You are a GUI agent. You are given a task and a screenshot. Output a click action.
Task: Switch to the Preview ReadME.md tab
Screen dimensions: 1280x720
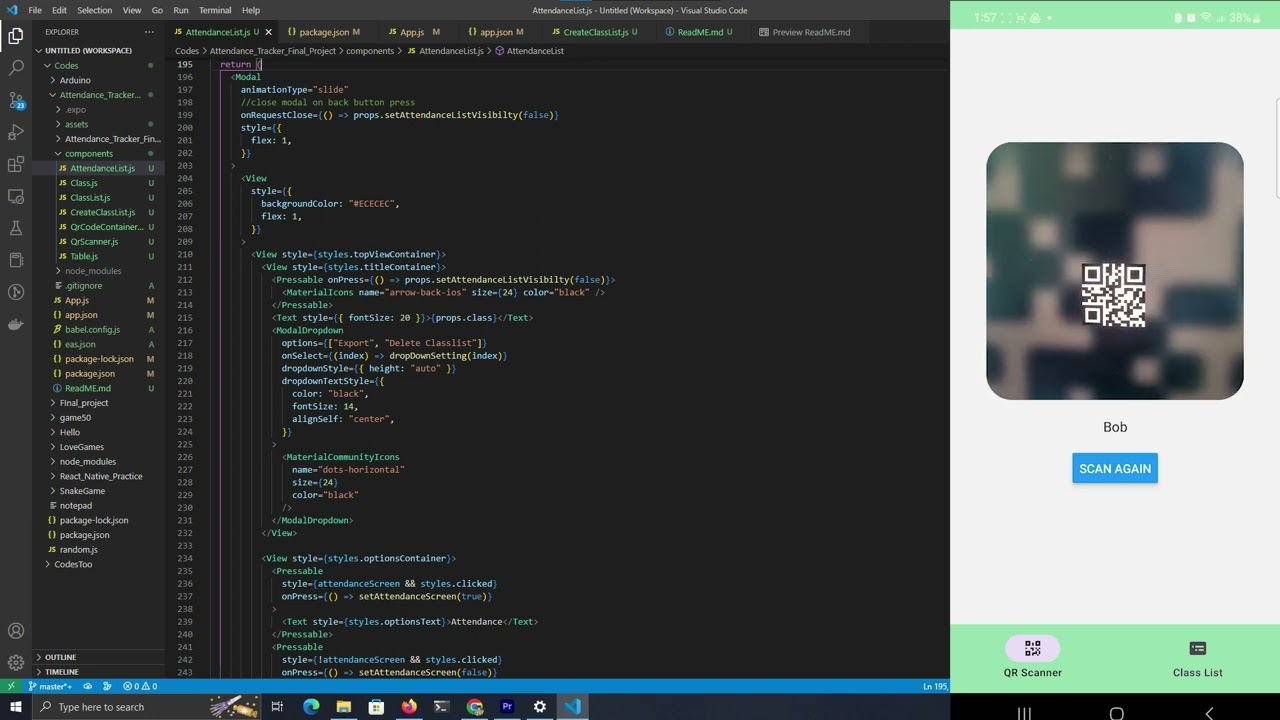click(x=811, y=32)
